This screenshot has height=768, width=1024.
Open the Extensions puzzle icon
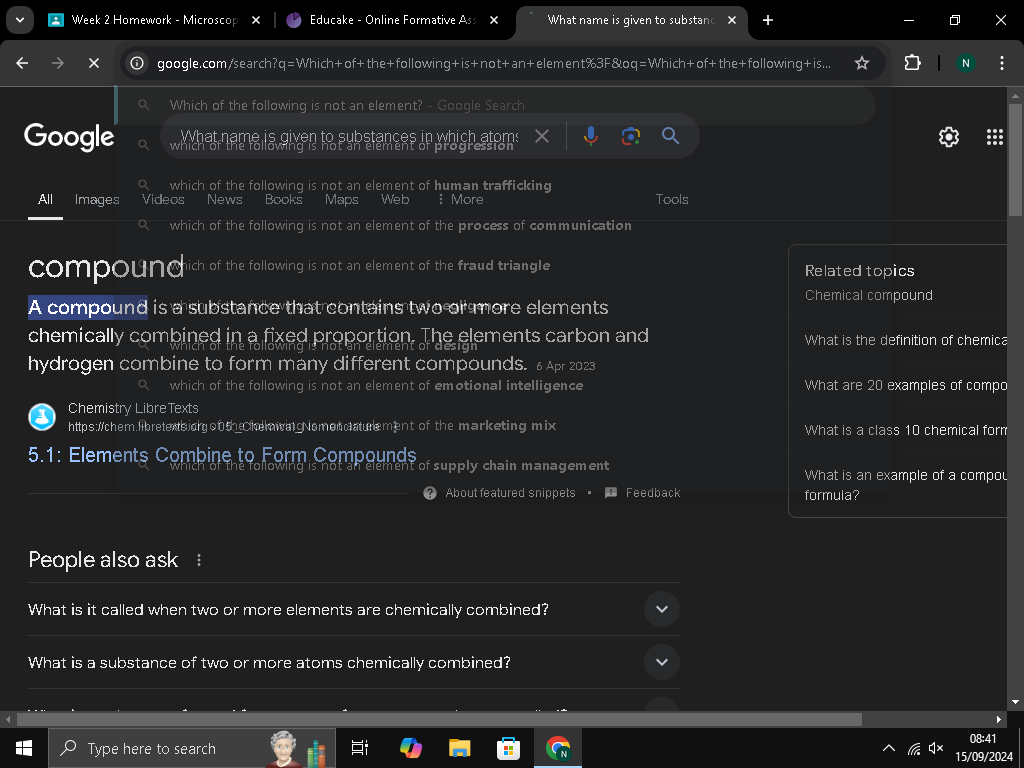pos(912,63)
